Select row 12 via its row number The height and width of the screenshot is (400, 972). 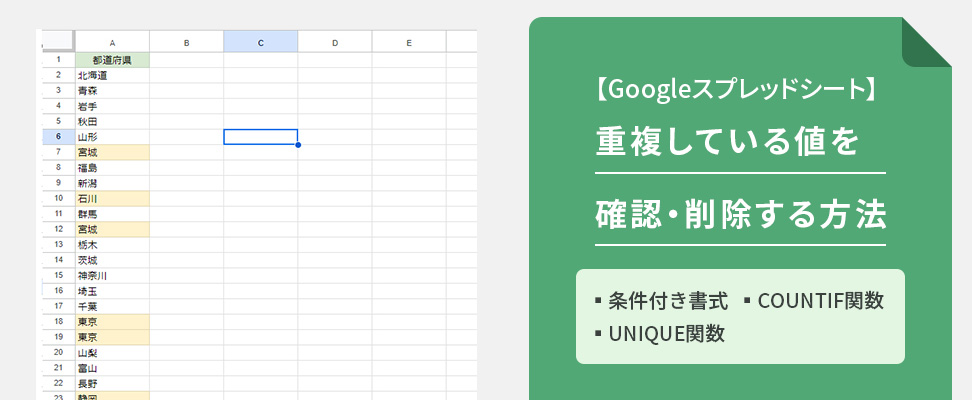(x=58, y=229)
